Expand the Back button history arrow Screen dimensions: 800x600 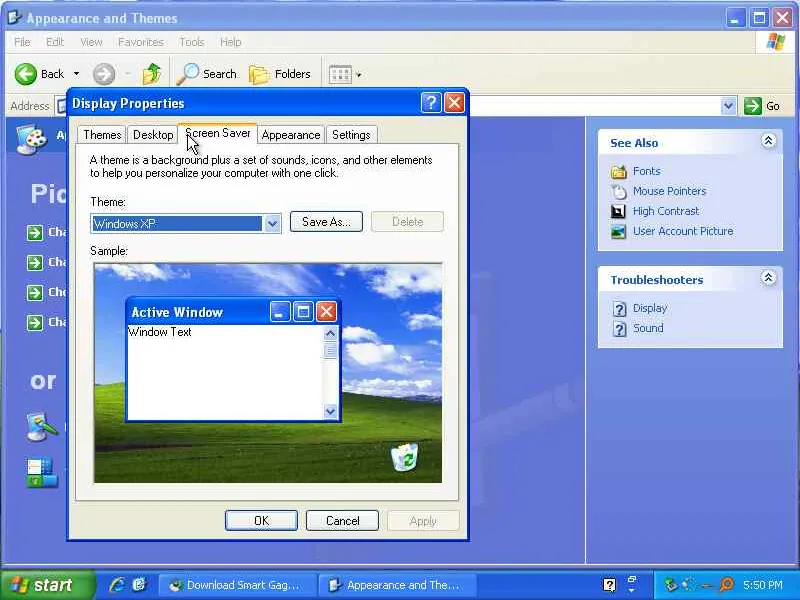[x=77, y=74]
